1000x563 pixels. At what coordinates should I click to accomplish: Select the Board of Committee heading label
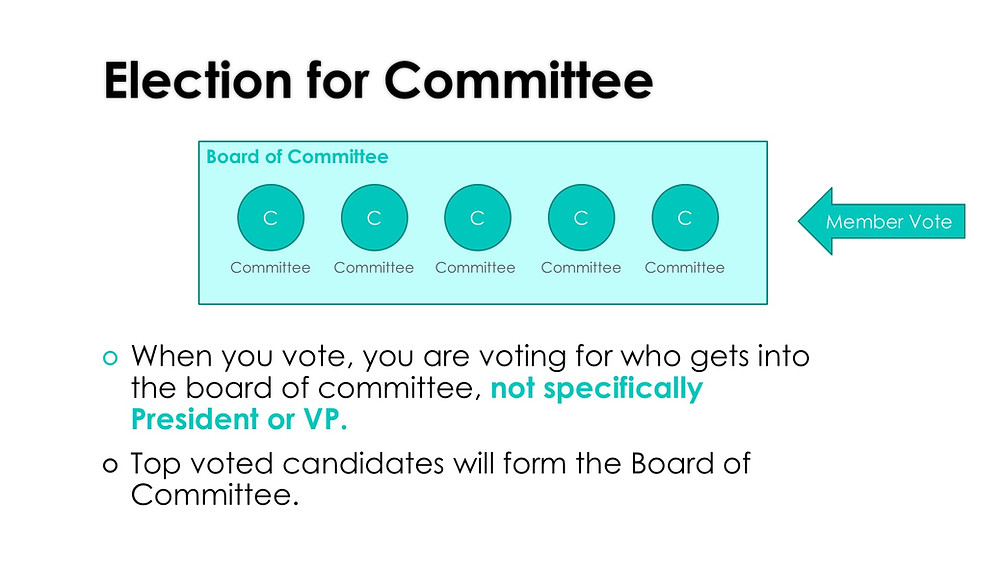(297, 157)
